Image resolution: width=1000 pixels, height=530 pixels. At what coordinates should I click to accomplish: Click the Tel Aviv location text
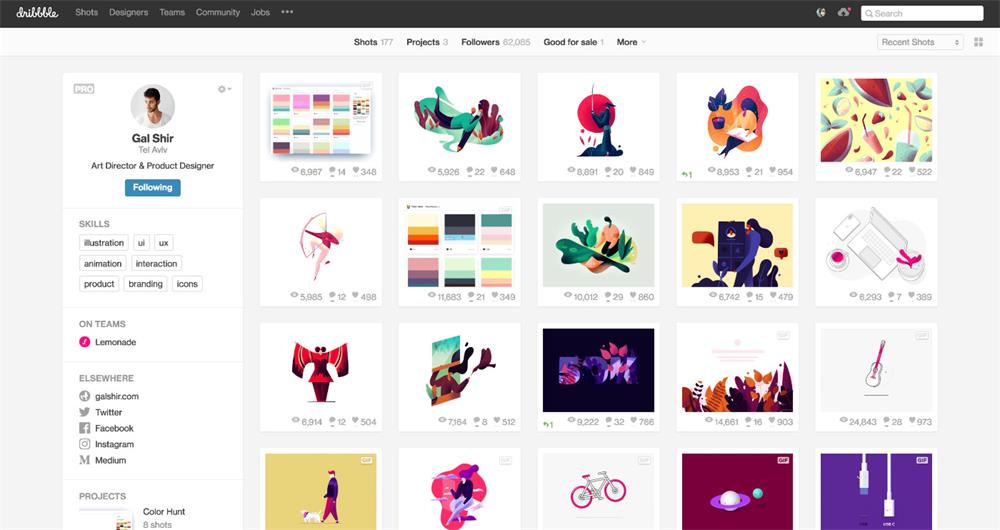(152, 150)
